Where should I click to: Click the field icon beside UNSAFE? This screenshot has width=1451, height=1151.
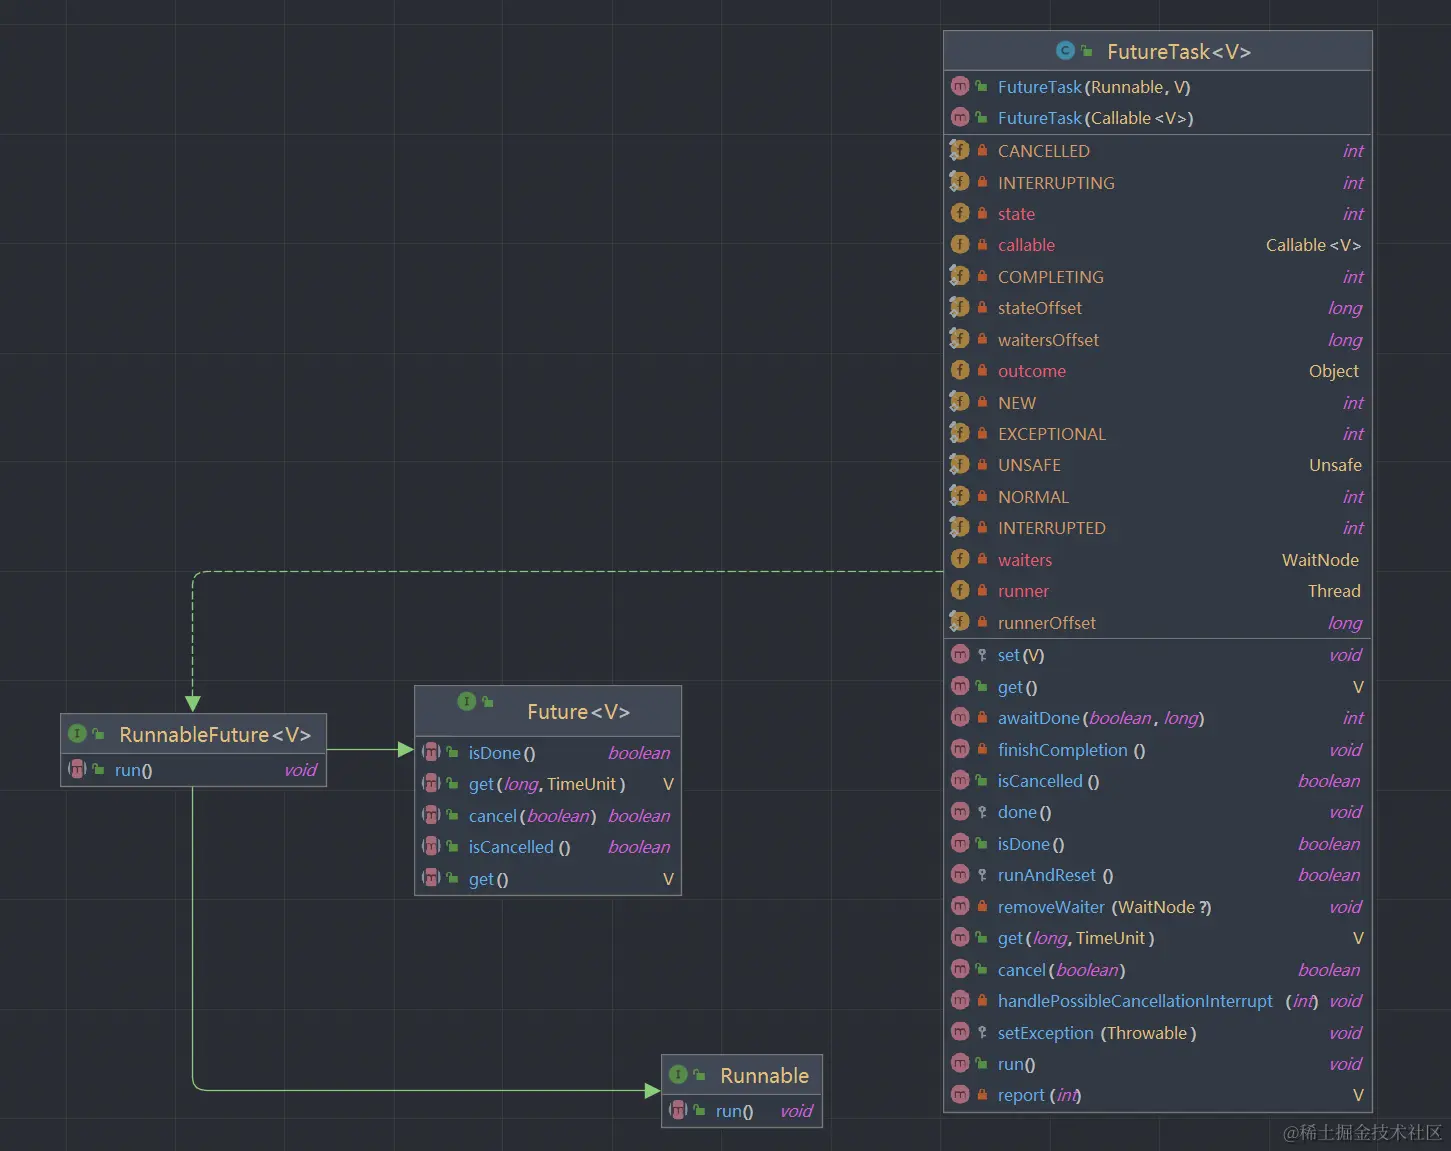coord(960,465)
